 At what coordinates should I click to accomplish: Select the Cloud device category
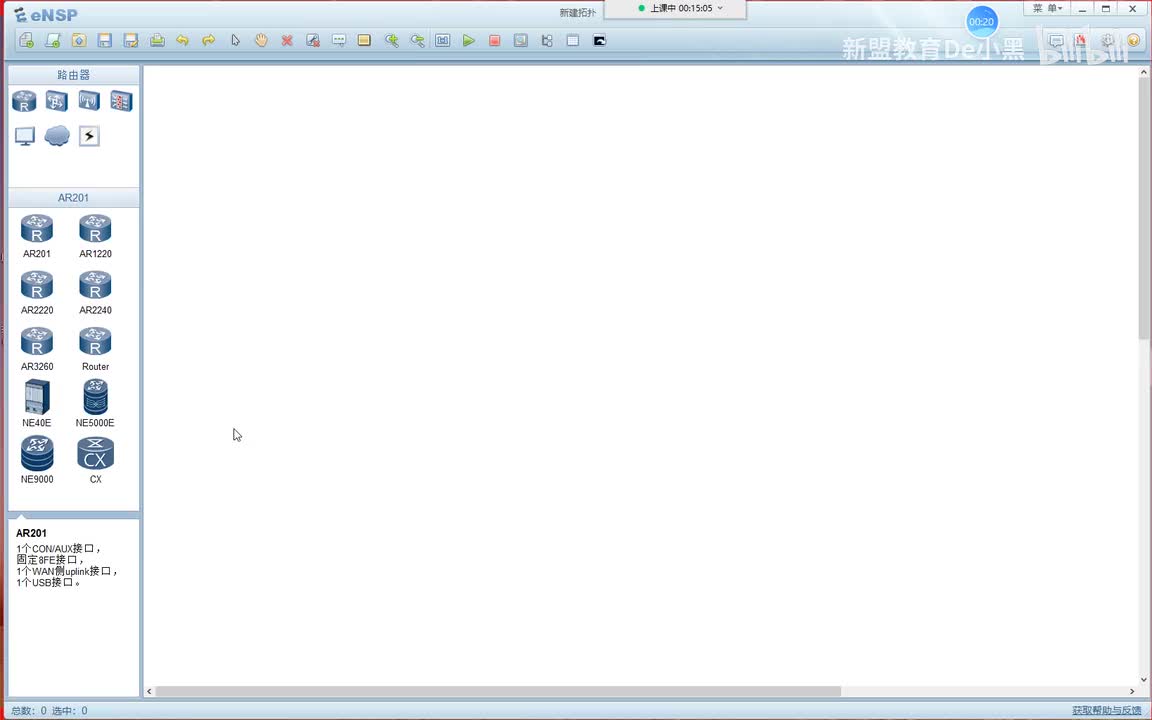57,136
